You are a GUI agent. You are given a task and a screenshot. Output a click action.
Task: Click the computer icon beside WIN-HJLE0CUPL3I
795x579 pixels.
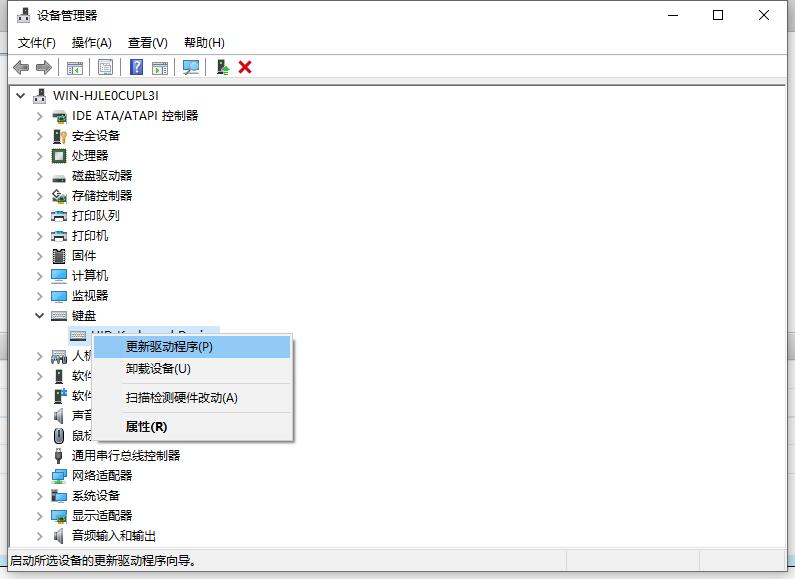click(40, 95)
